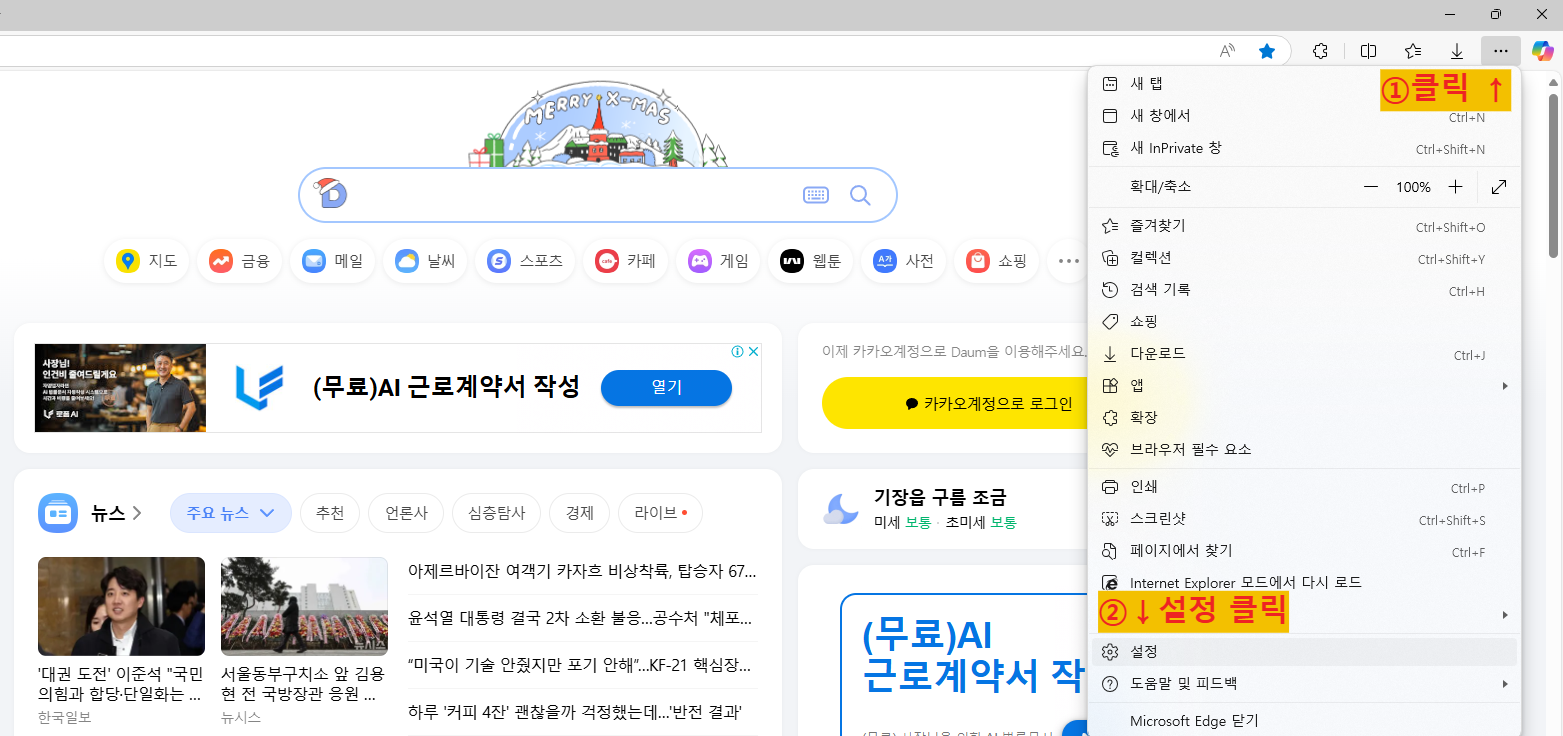Image resolution: width=1563 pixels, height=736 pixels.
Task: Click the vertical page scrollbar thumb
Action: [x=1554, y=175]
